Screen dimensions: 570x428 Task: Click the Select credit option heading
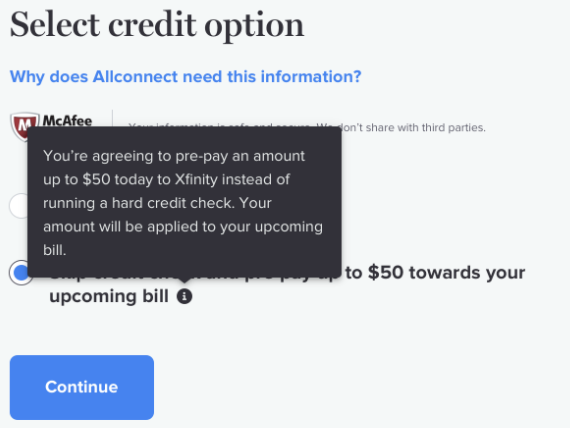[x=157, y=25]
